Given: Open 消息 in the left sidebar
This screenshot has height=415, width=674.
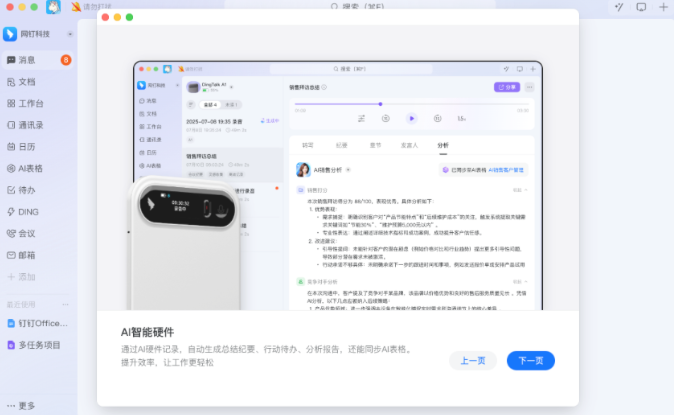Looking at the screenshot, I should coord(37,60).
